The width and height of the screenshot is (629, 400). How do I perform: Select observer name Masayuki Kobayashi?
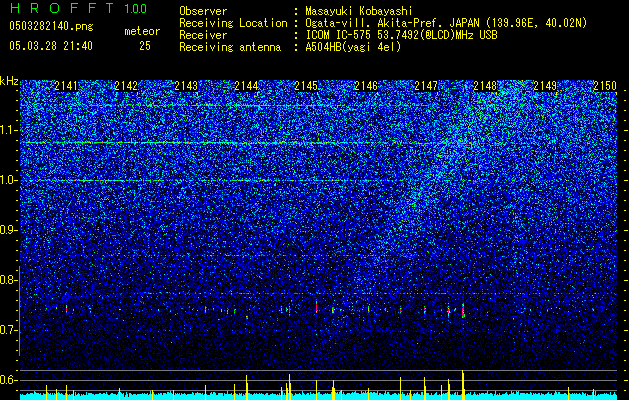click(359, 11)
